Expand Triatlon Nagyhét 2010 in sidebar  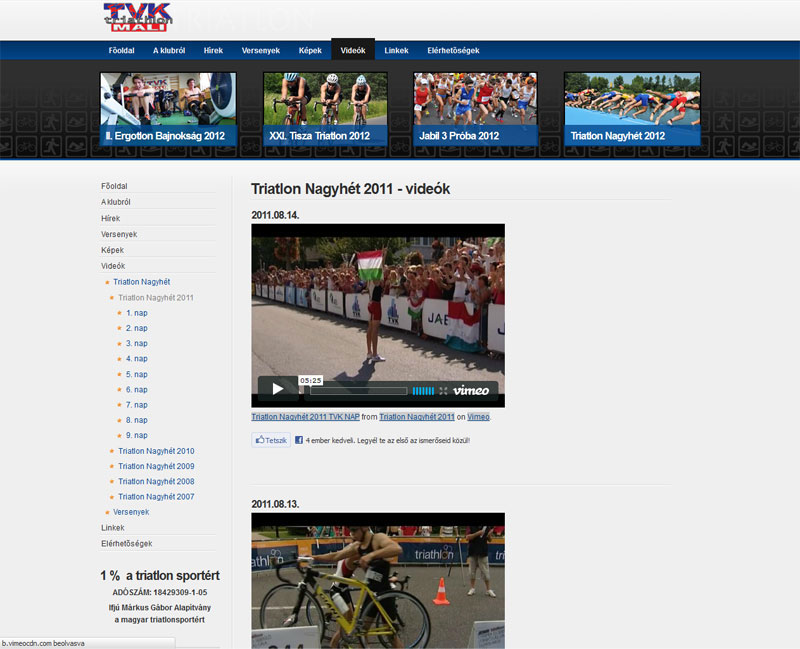pos(156,451)
